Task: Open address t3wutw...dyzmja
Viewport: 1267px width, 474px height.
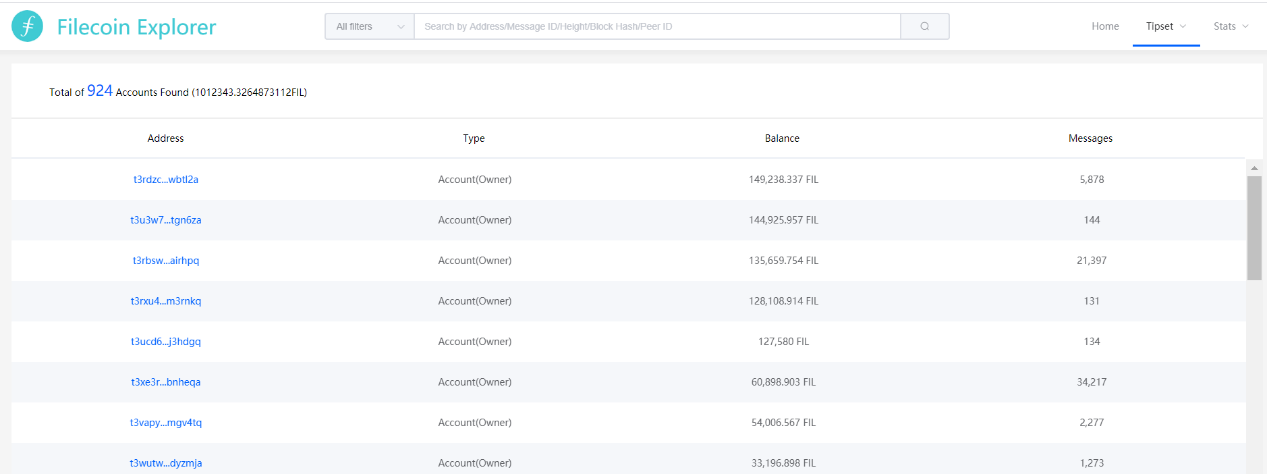Action: pos(166,463)
